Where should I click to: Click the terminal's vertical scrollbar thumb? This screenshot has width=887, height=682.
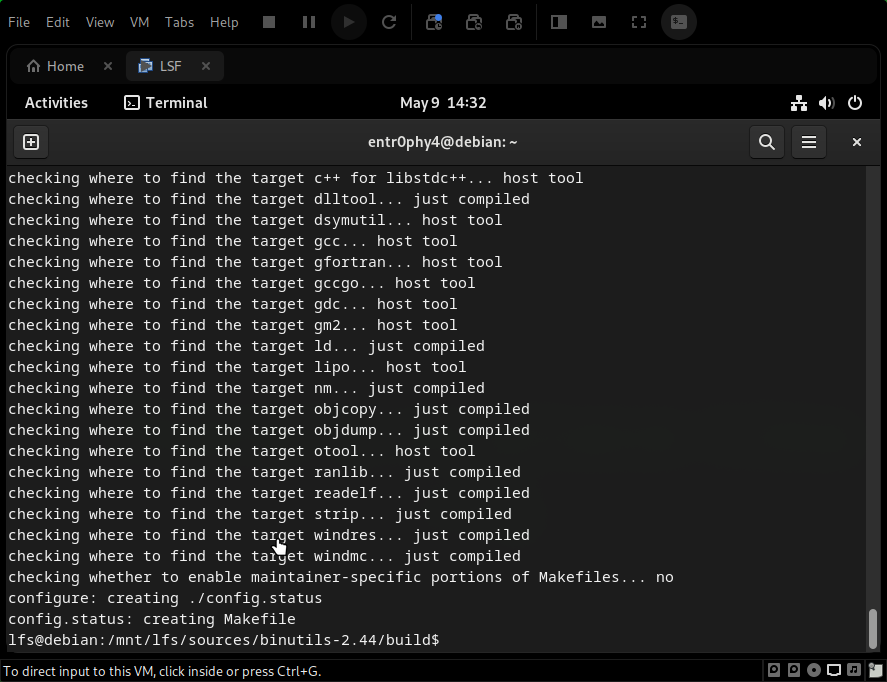tap(875, 628)
